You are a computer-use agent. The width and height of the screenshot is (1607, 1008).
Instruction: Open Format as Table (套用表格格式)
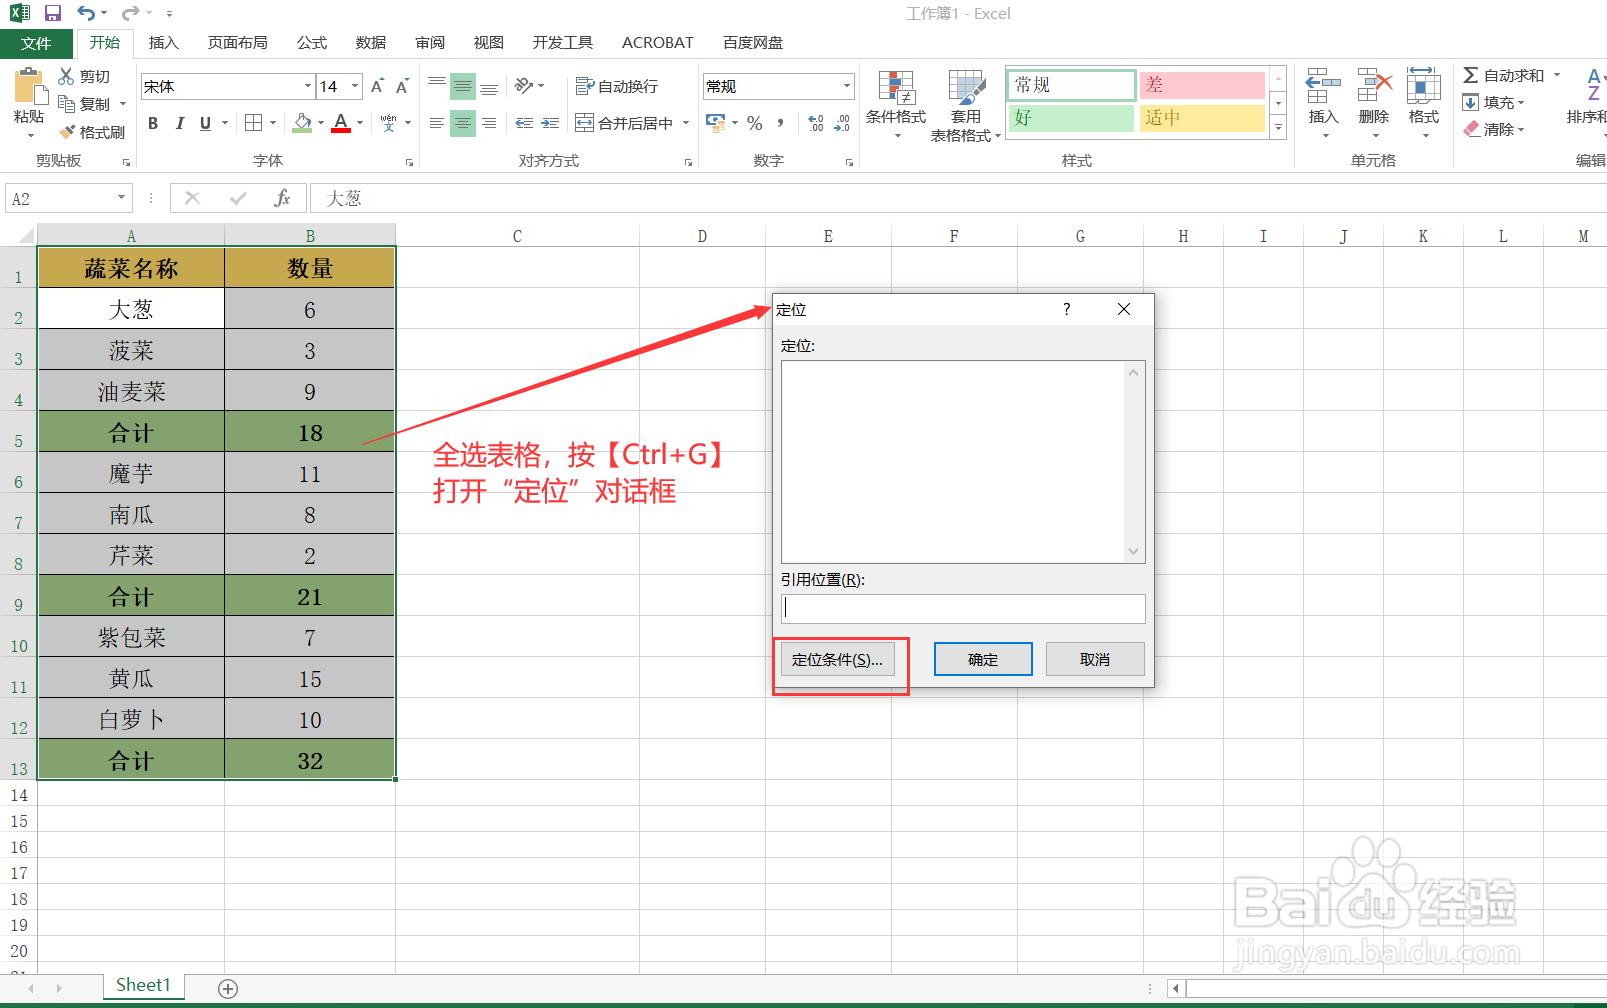click(x=966, y=105)
